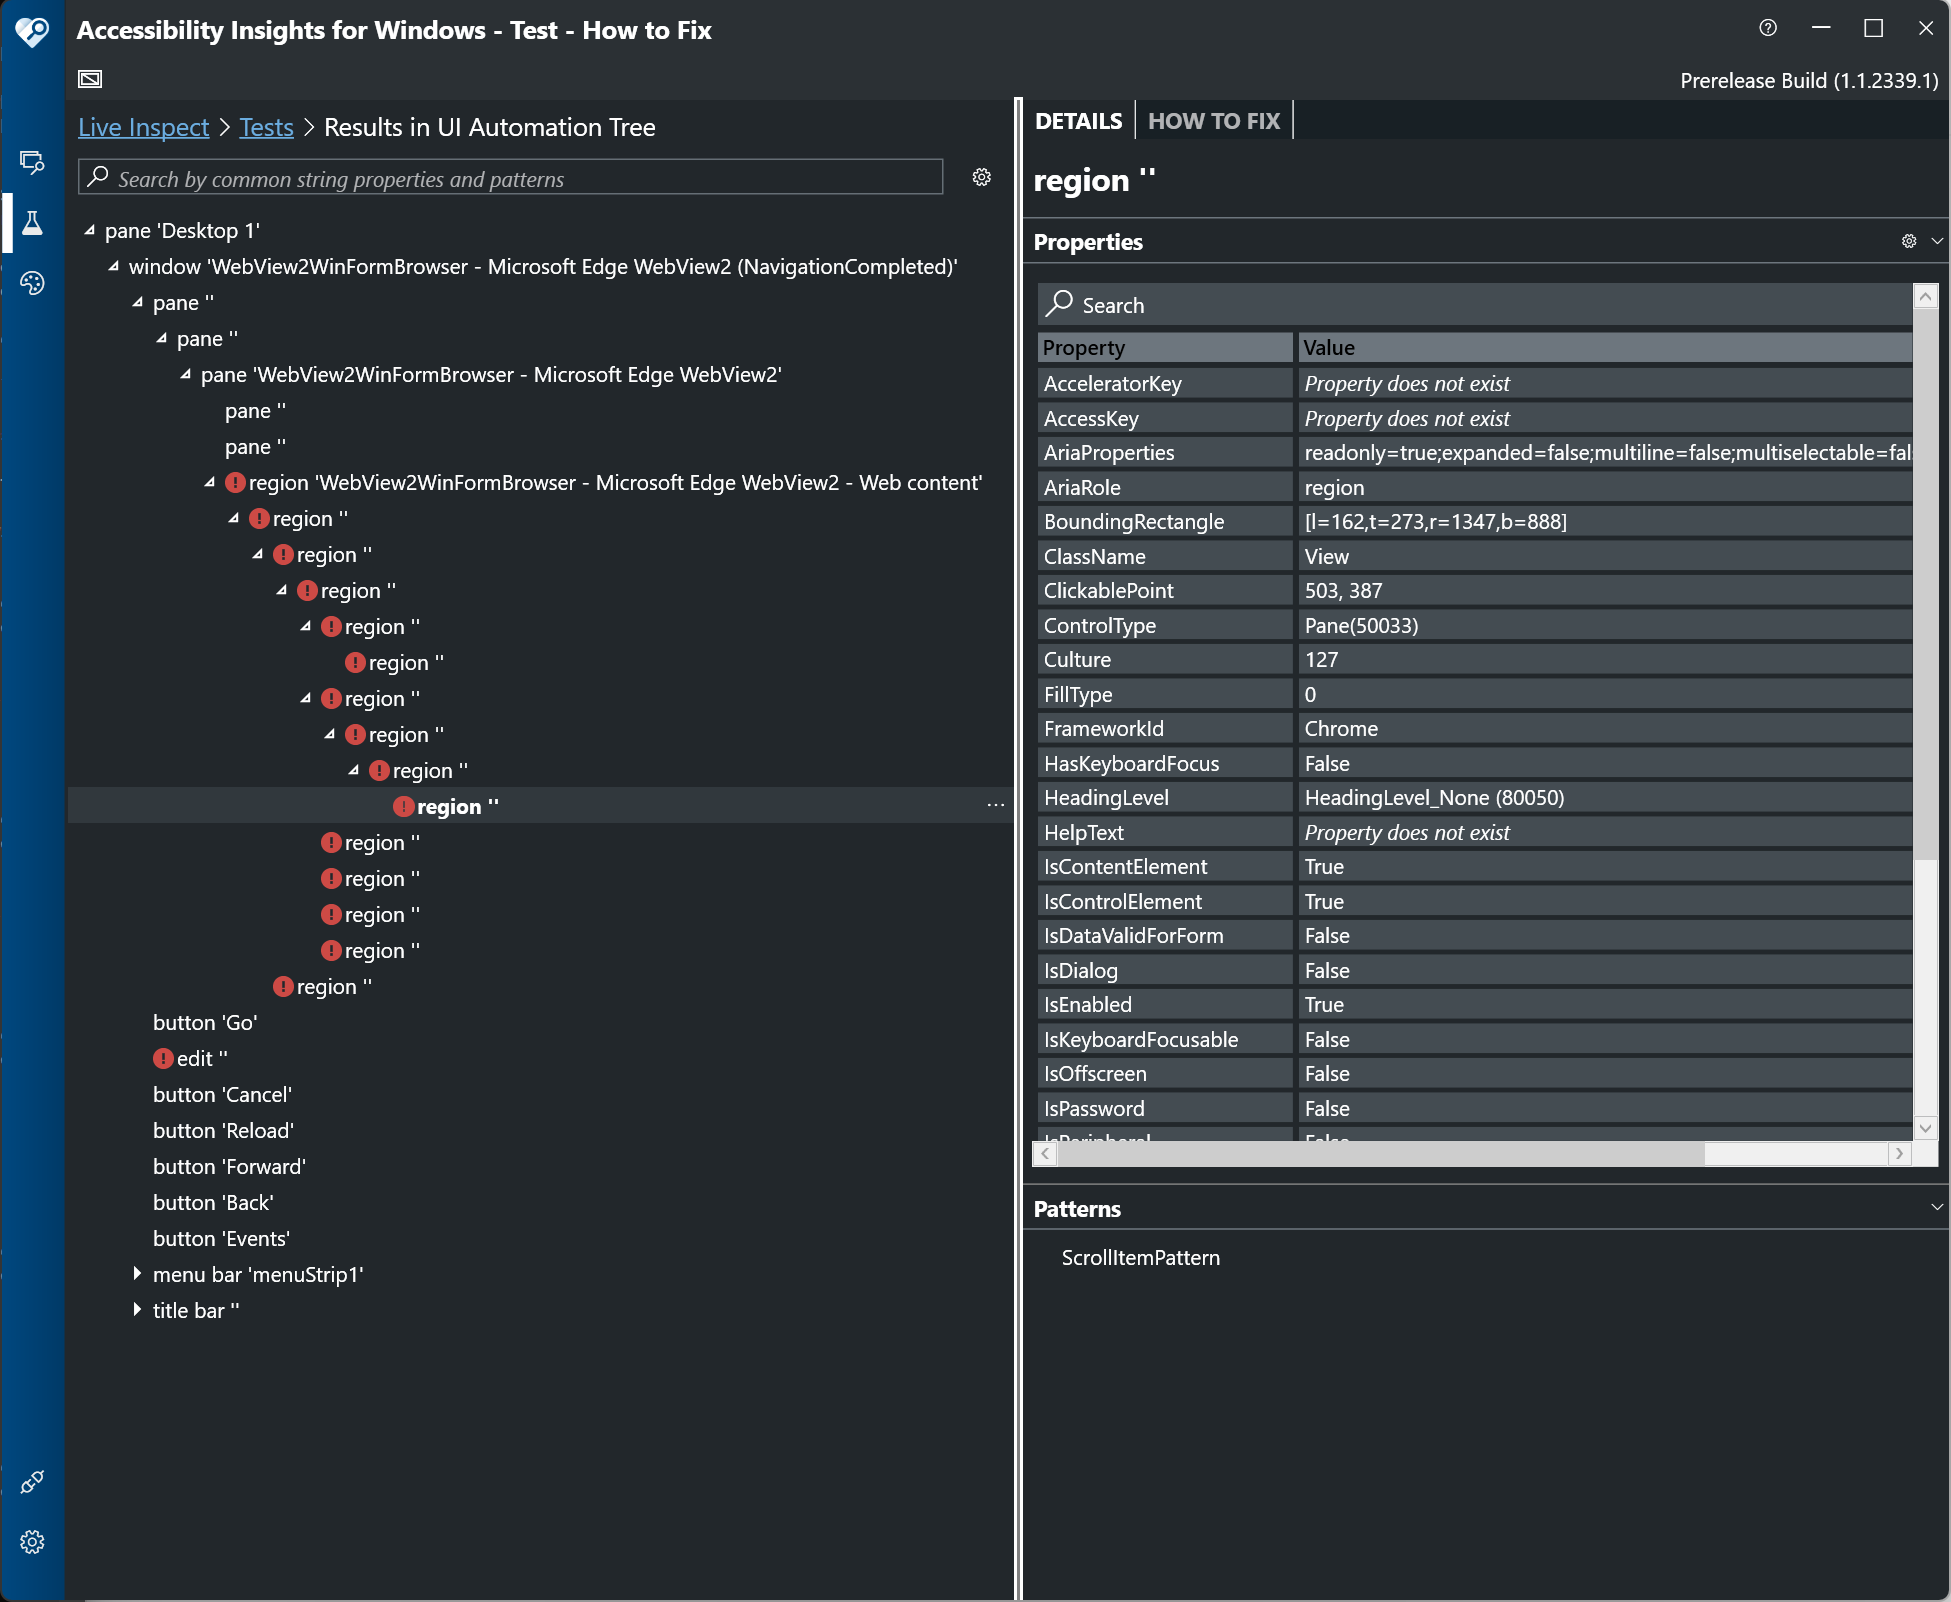Collapse the Patterns section
1951x1602 pixels.
pos(1936,1208)
